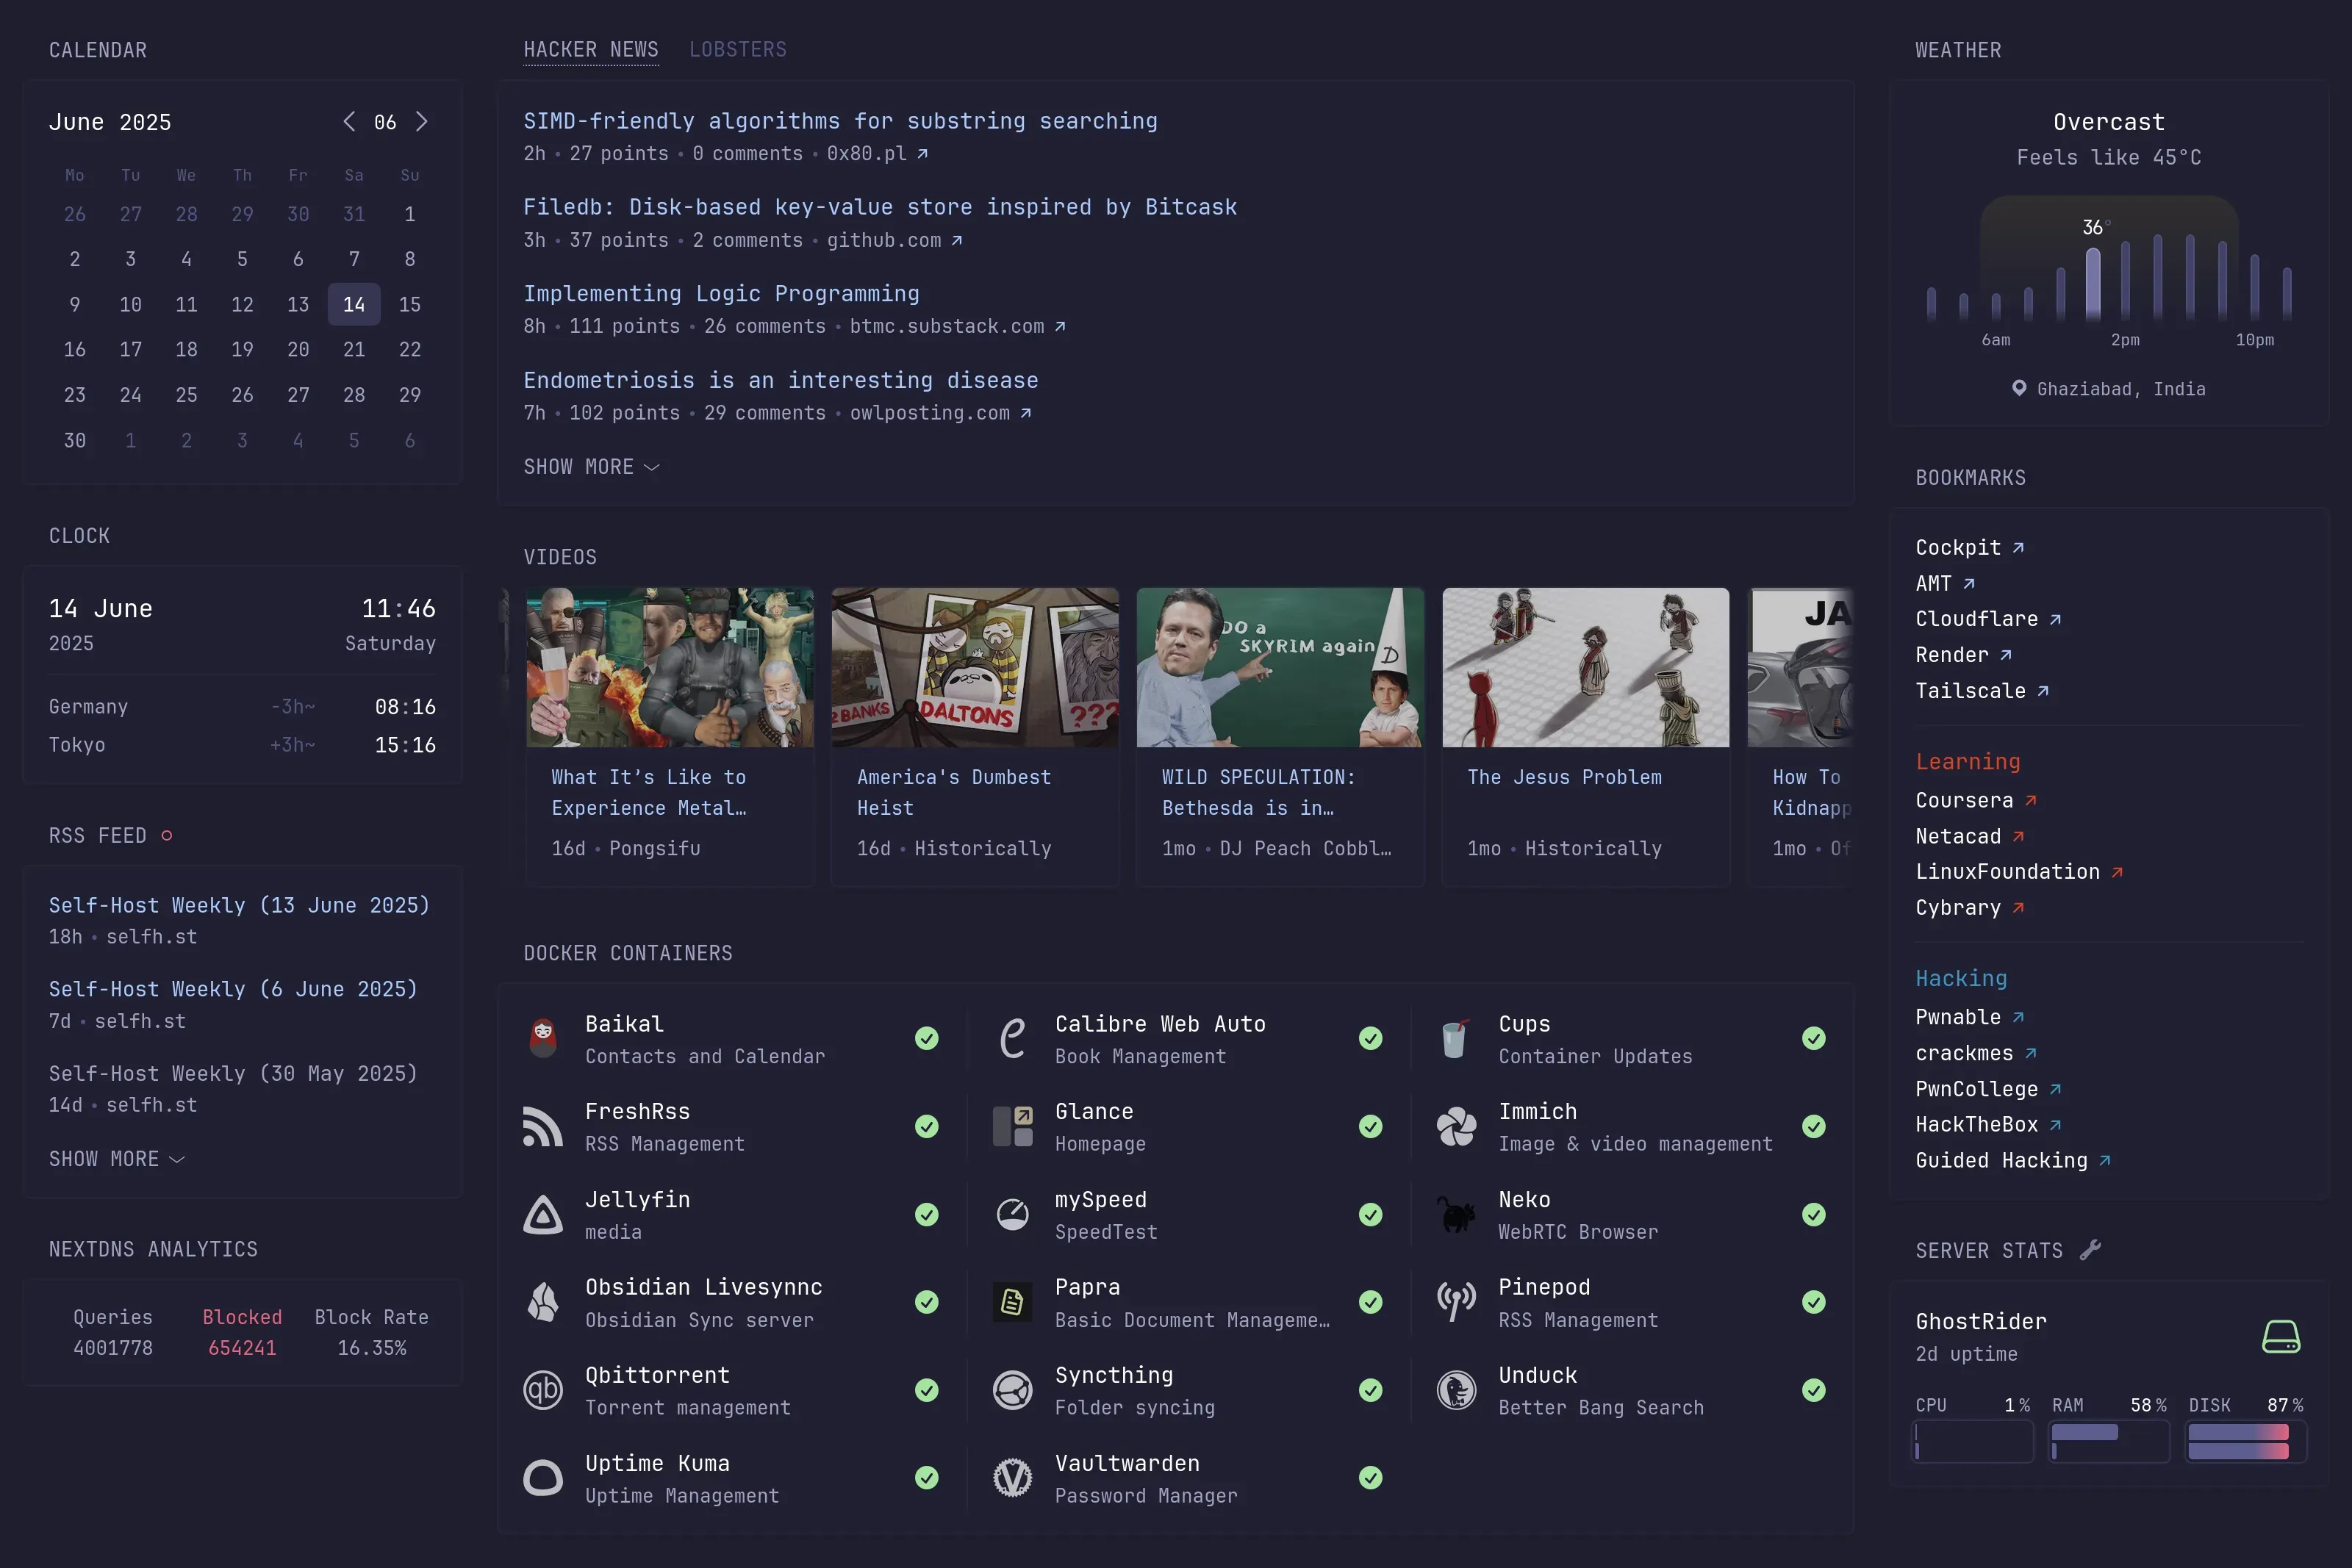Screen dimensions: 2352x1568
Task: Open Self-Host Weekly (6 June 2025)
Action: pos(233,989)
